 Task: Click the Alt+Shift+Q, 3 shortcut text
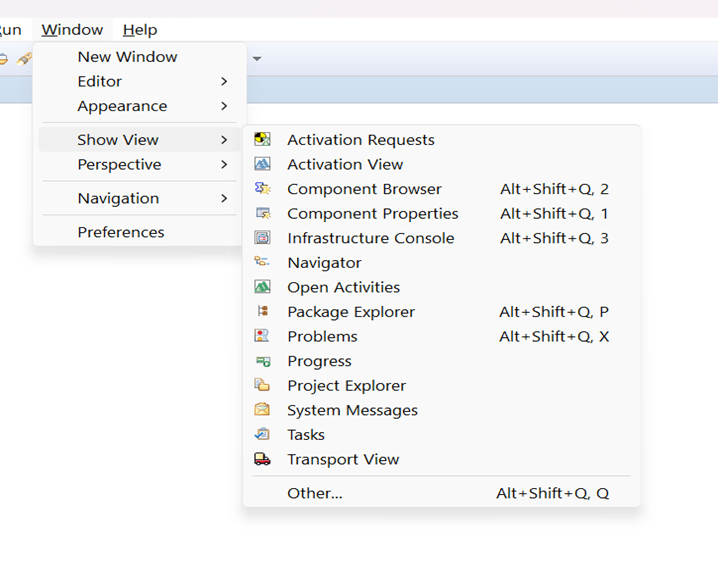click(x=555, y=238)
